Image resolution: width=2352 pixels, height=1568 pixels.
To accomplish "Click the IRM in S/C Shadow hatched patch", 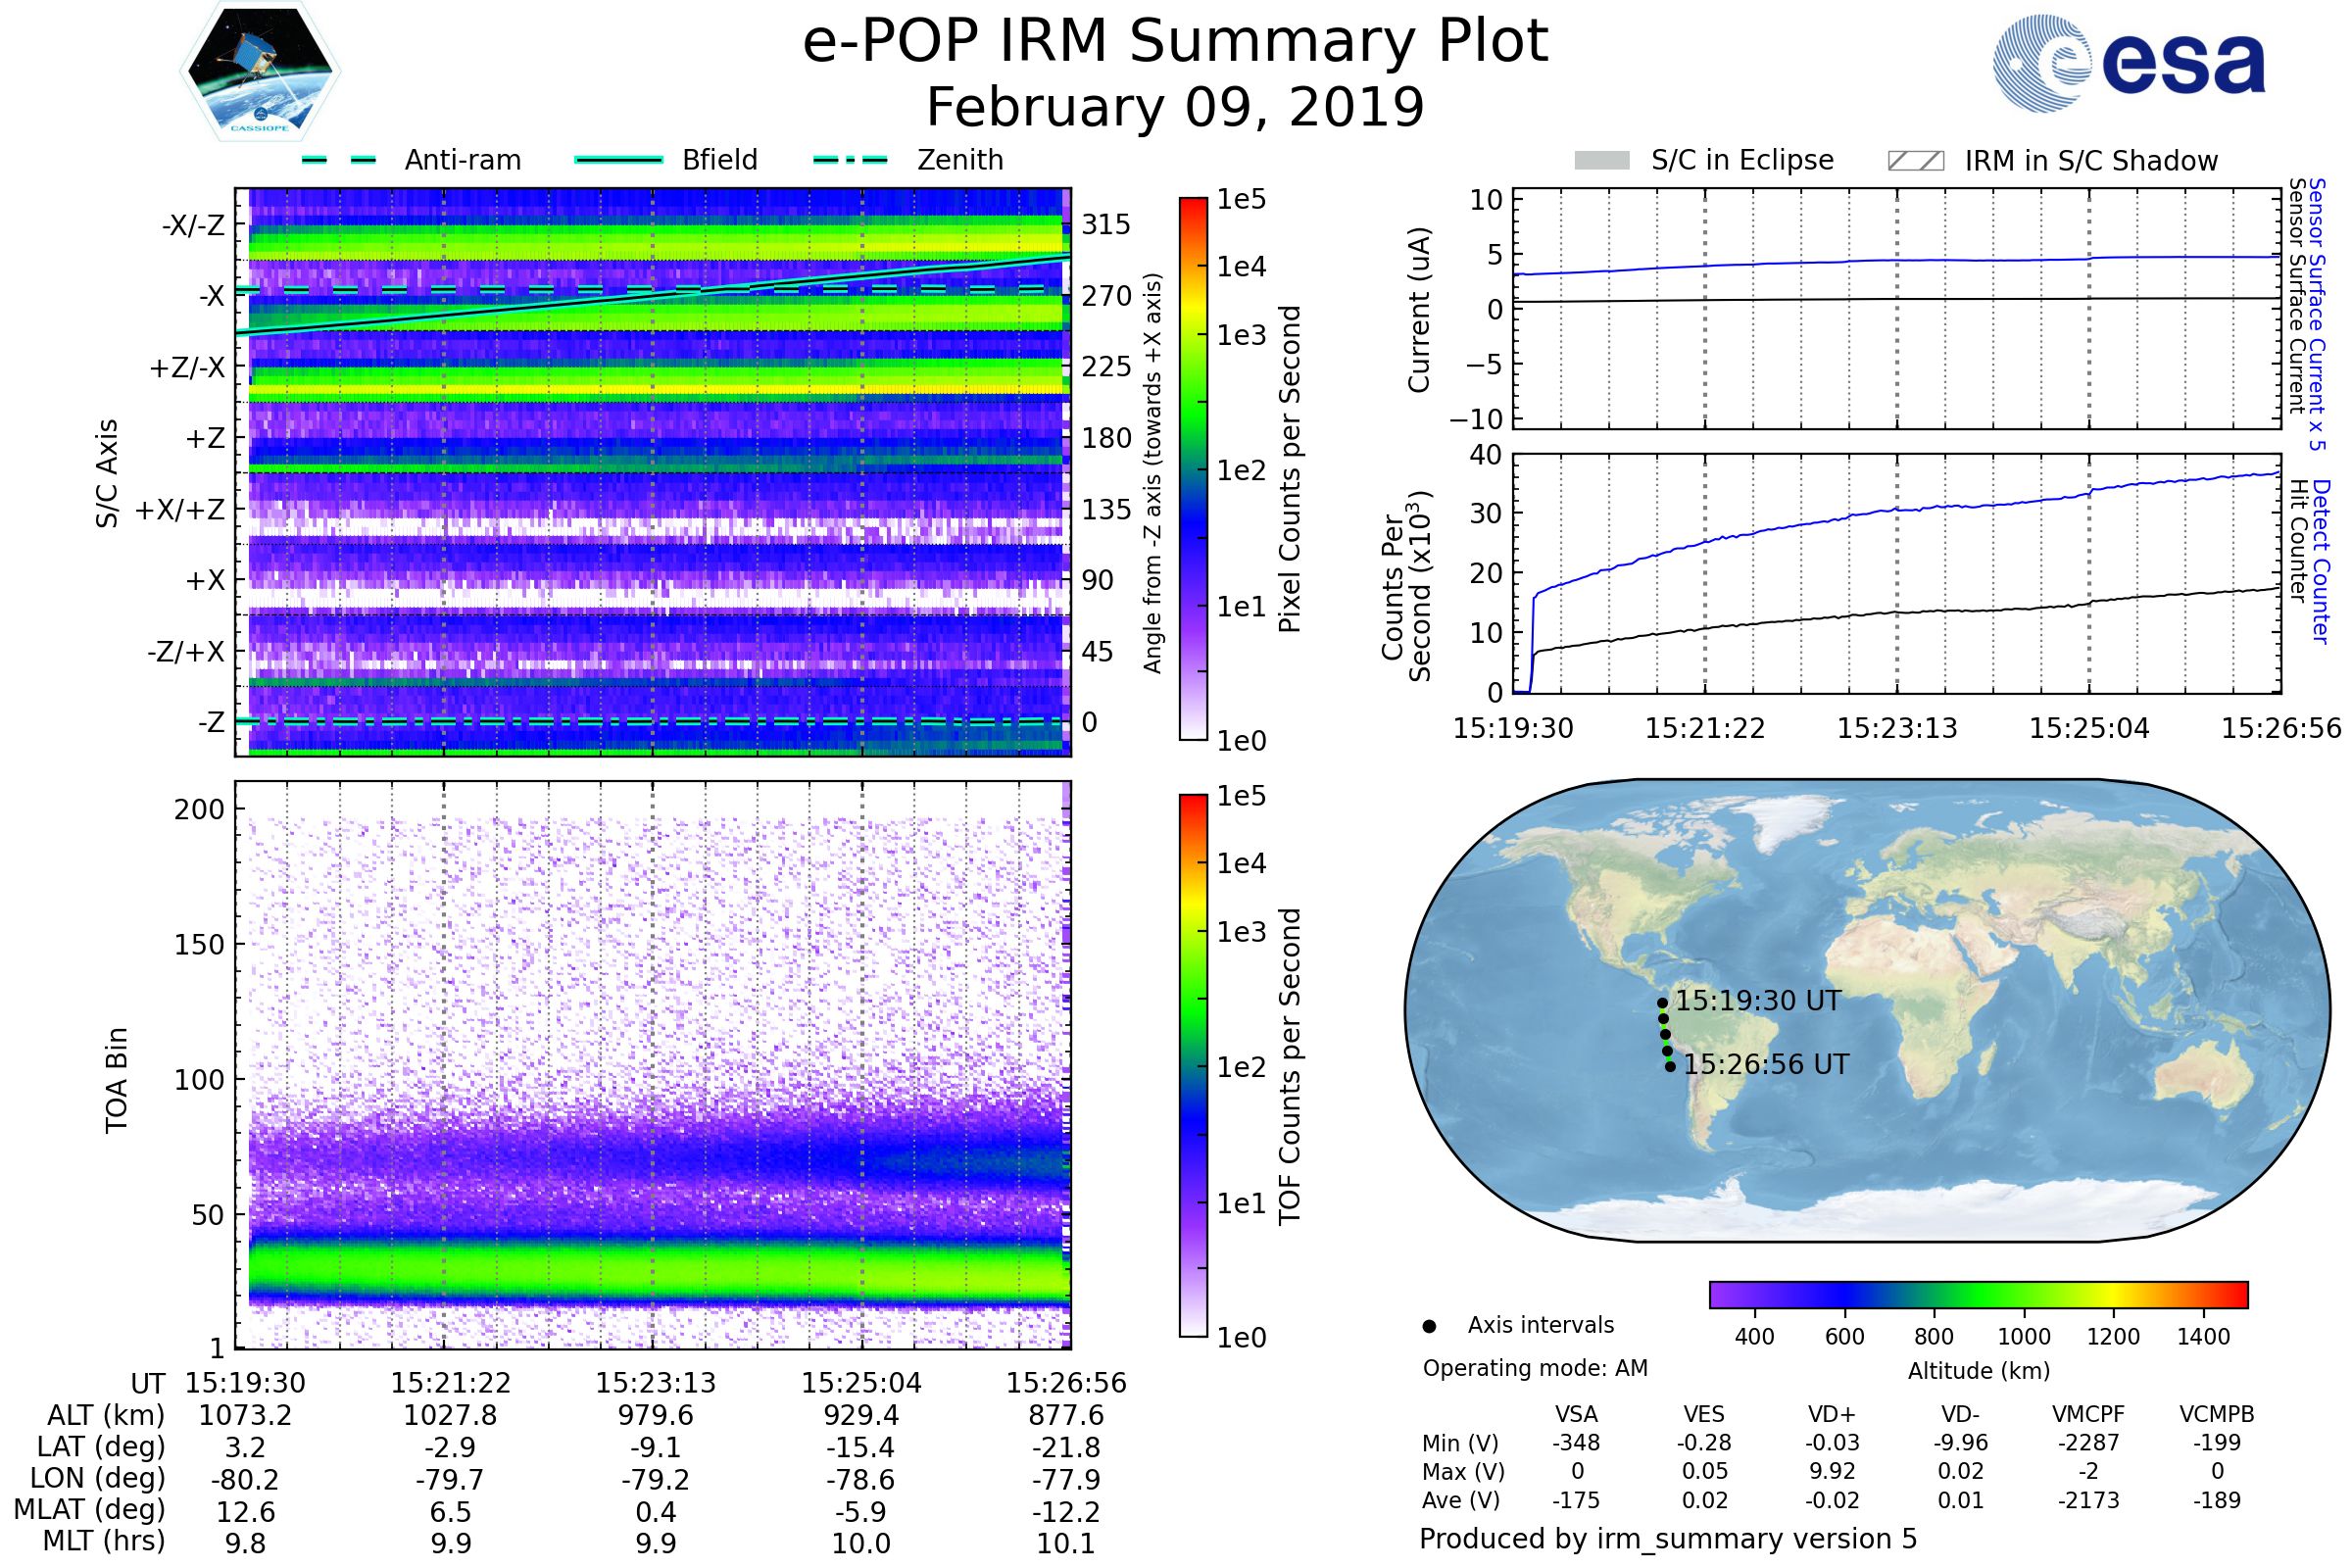I will [x=1915, y=161].
